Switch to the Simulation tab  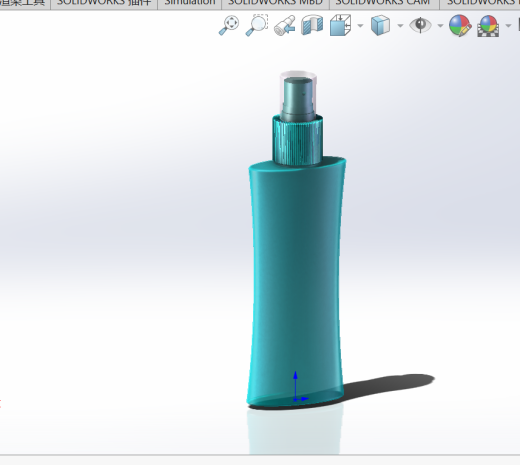coord(190,3)
